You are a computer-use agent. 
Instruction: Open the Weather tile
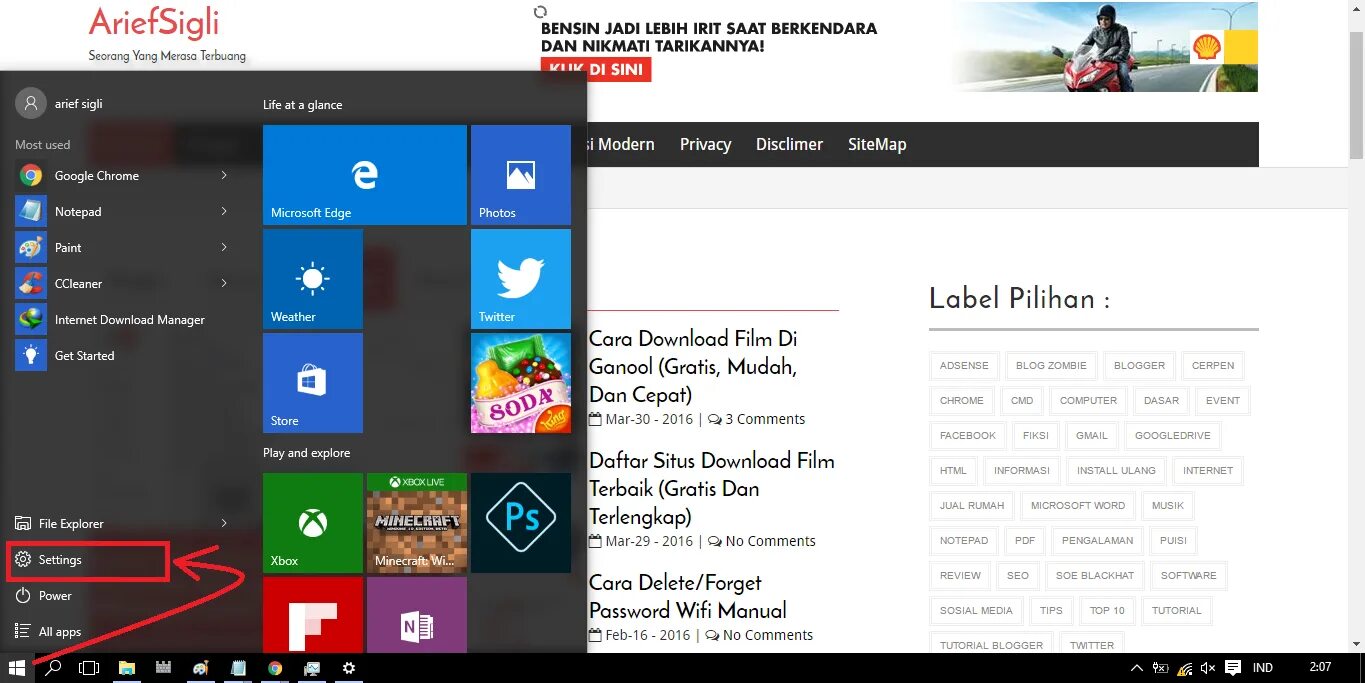pyautogui.click(x=313, y=279)
